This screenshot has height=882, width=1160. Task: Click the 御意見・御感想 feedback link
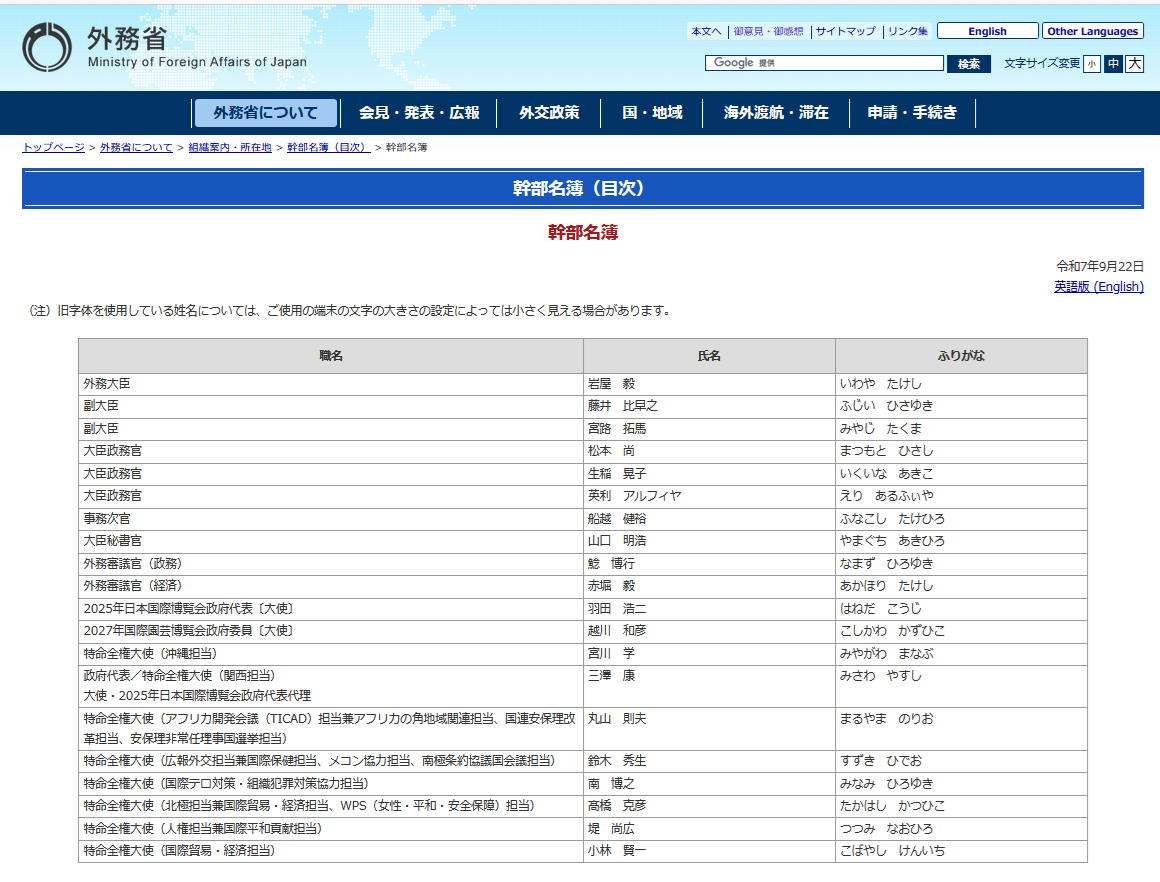click(x=769, y=31)
